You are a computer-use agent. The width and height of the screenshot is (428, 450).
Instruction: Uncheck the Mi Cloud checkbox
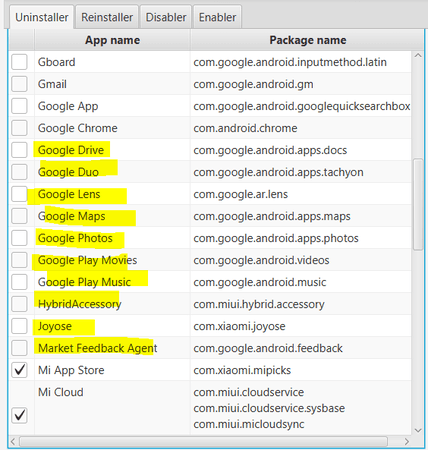[x=19, y=415]
